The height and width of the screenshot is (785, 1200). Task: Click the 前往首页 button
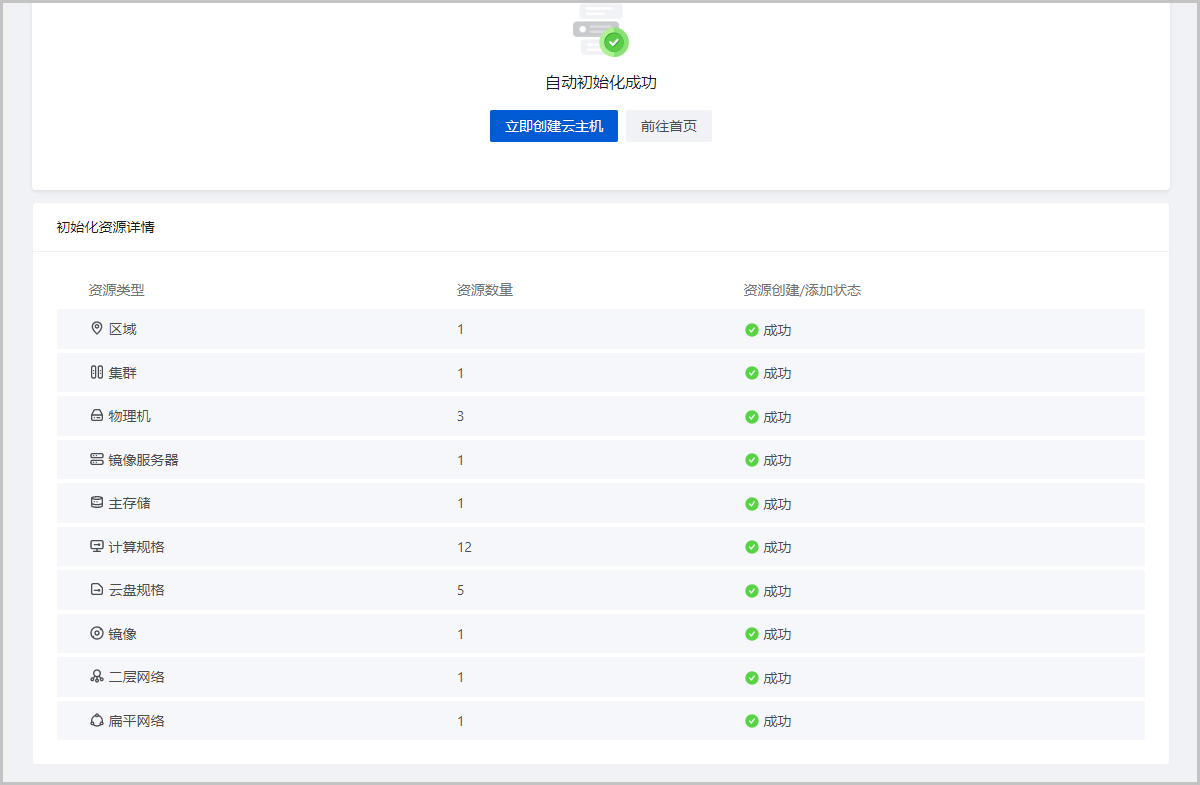[x=668, y=126]
